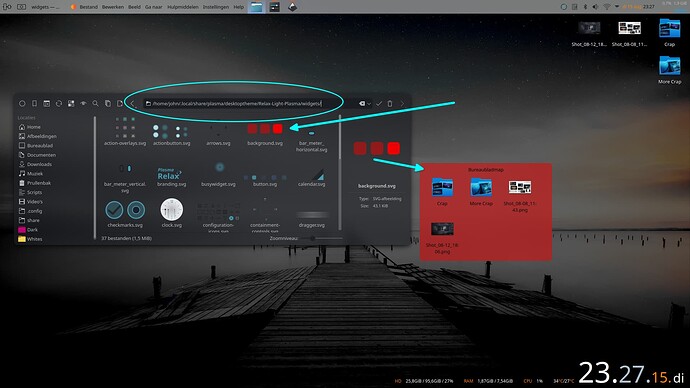Click the background.svg preview in info panel
Viewport: 690px width, 388px height.
point(377,148)
